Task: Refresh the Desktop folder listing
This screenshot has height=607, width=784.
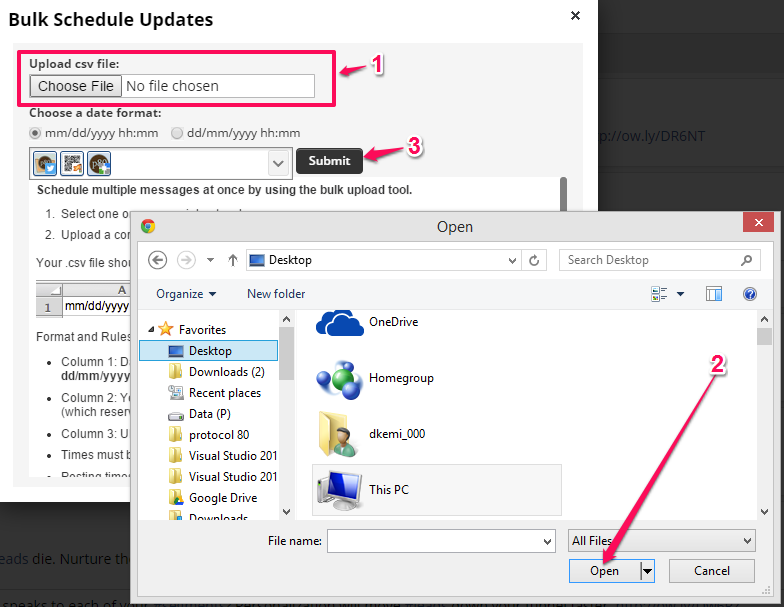Action: tap(535, 260)
